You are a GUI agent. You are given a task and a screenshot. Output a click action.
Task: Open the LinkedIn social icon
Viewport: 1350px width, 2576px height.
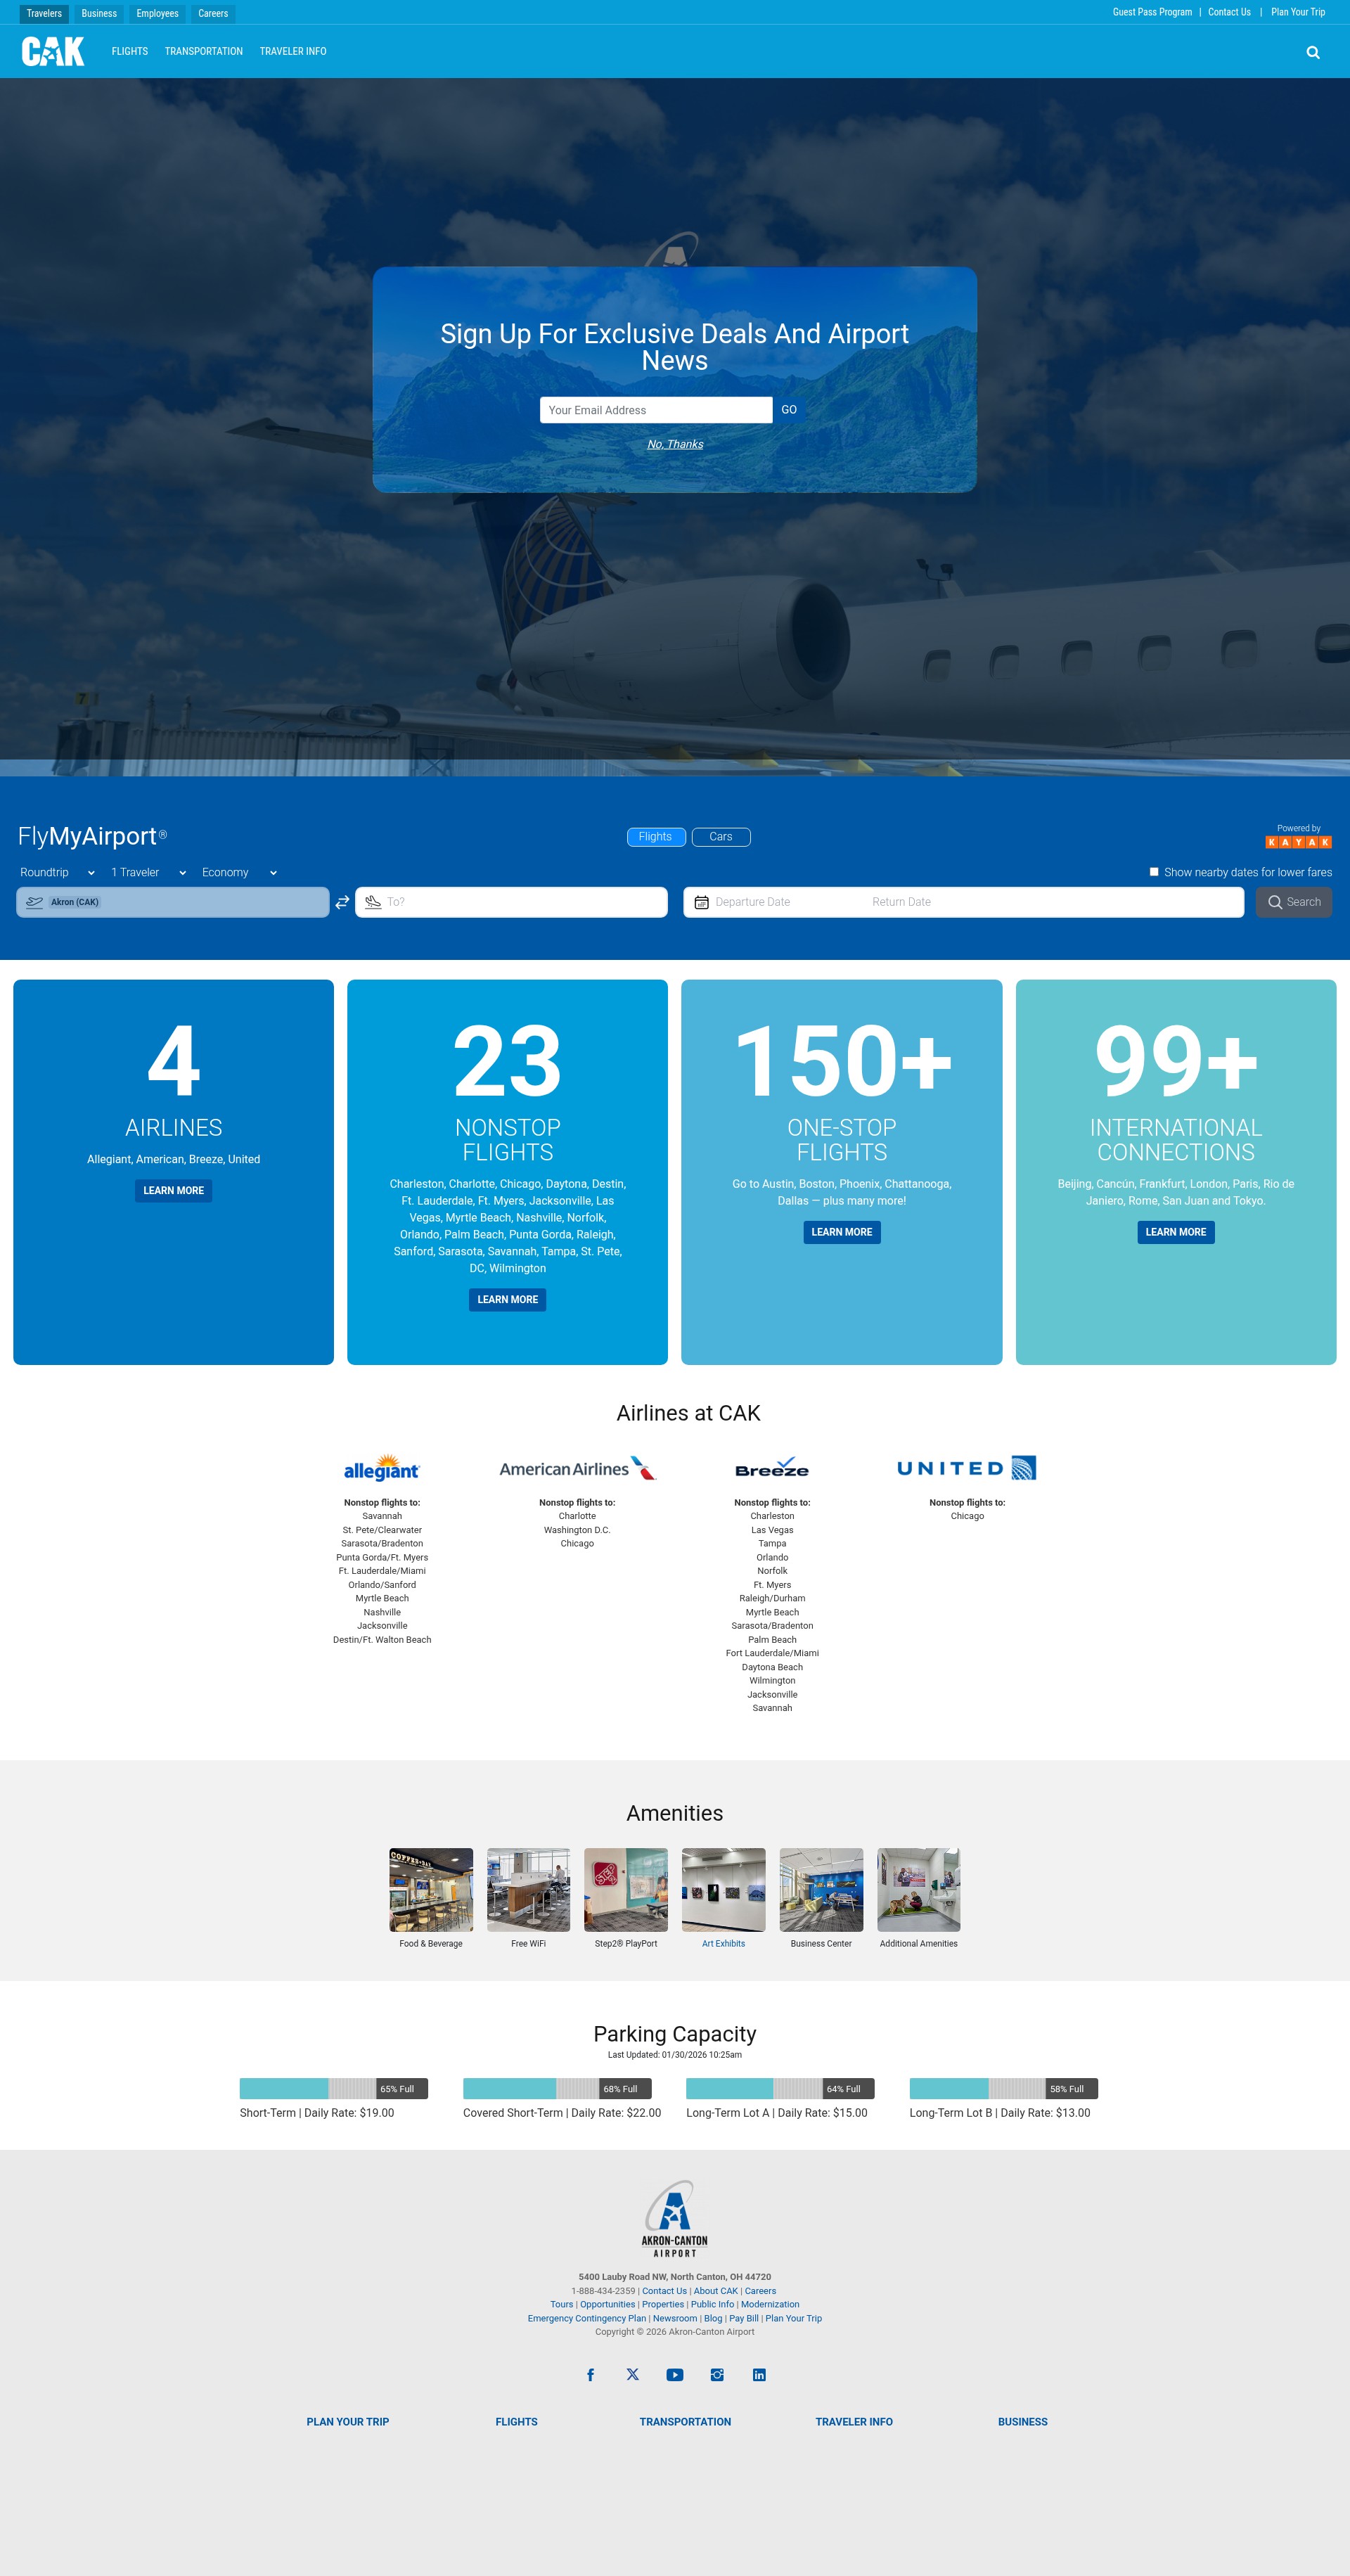point(759,2374)
